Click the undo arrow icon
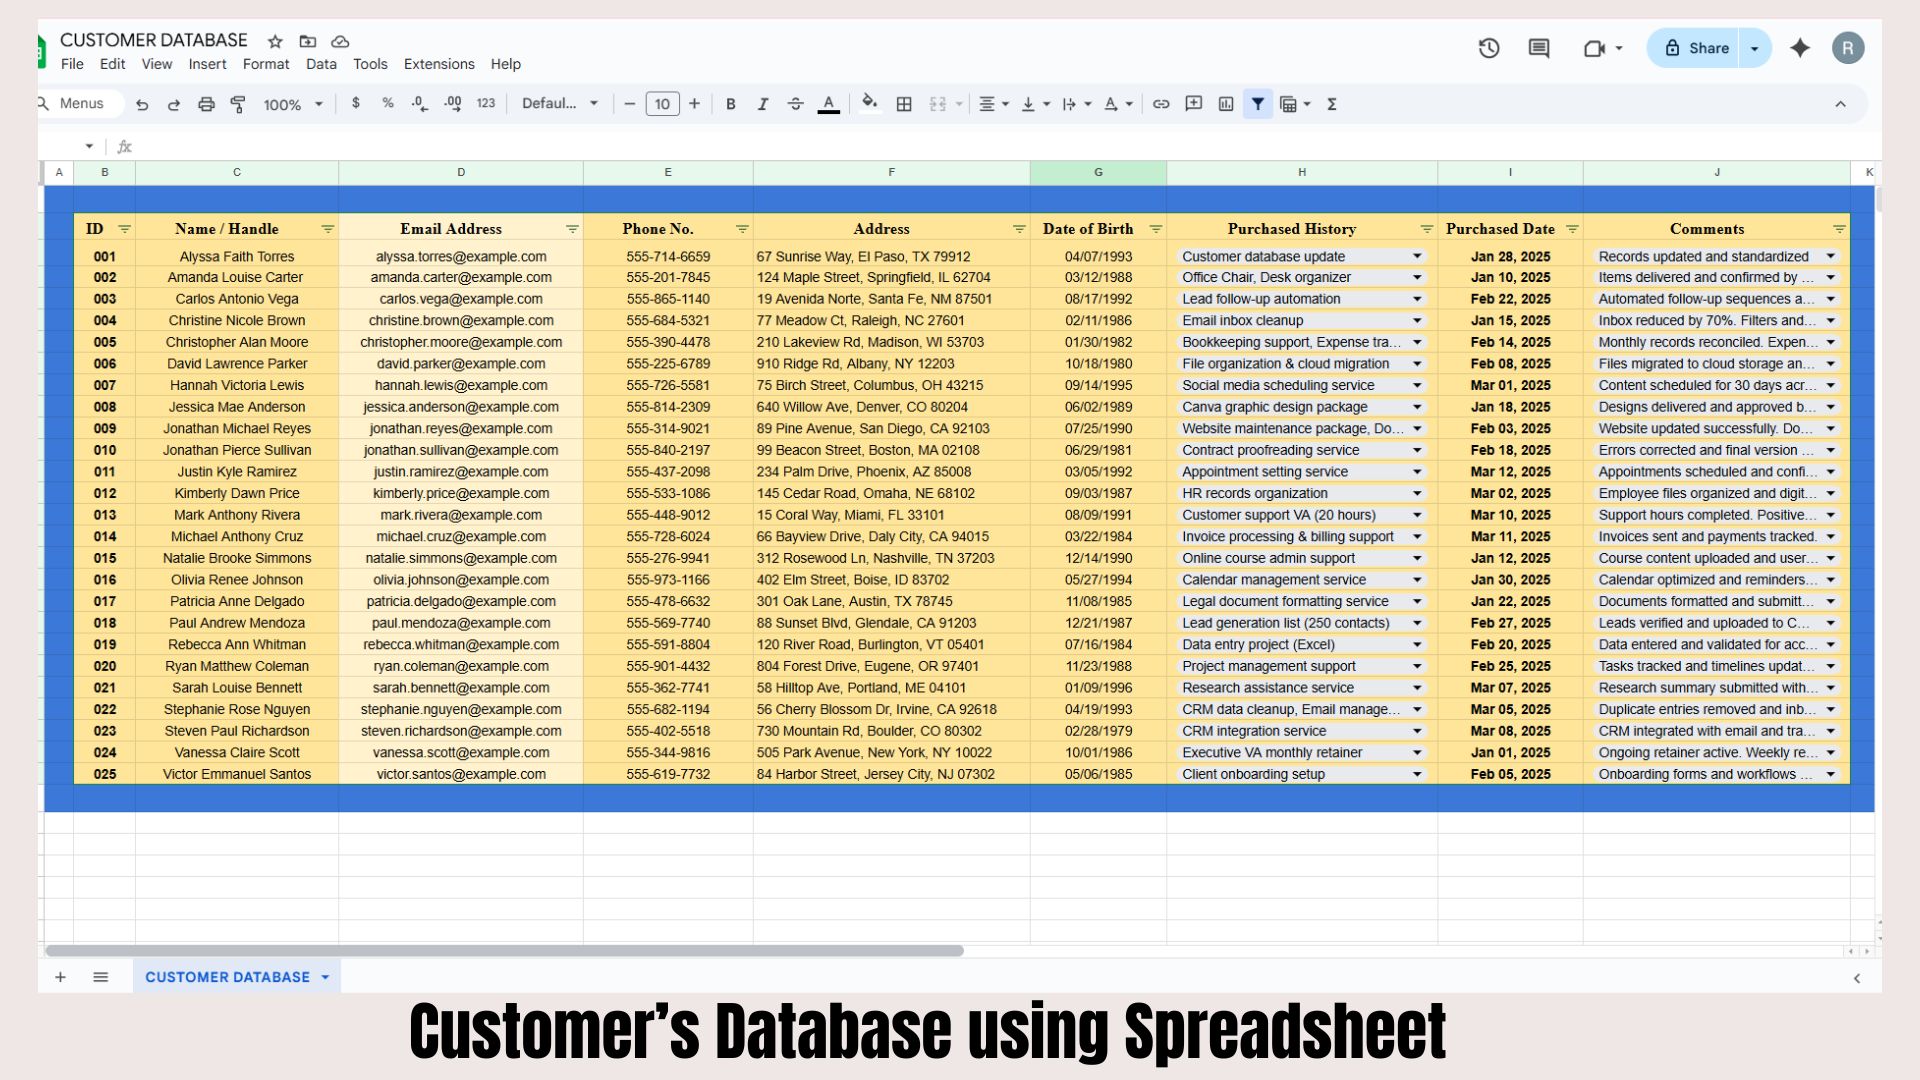This screenshot has width=1920, height=1080. (142, 104)
